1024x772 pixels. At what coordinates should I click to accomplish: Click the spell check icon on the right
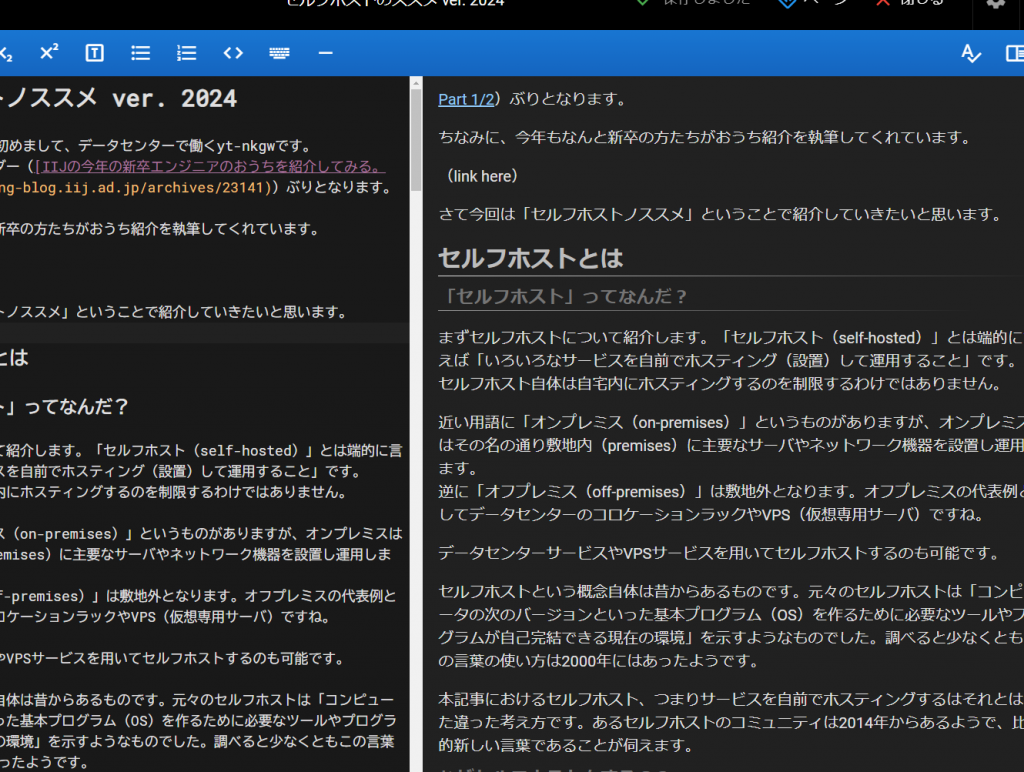[x=971, y=53]
